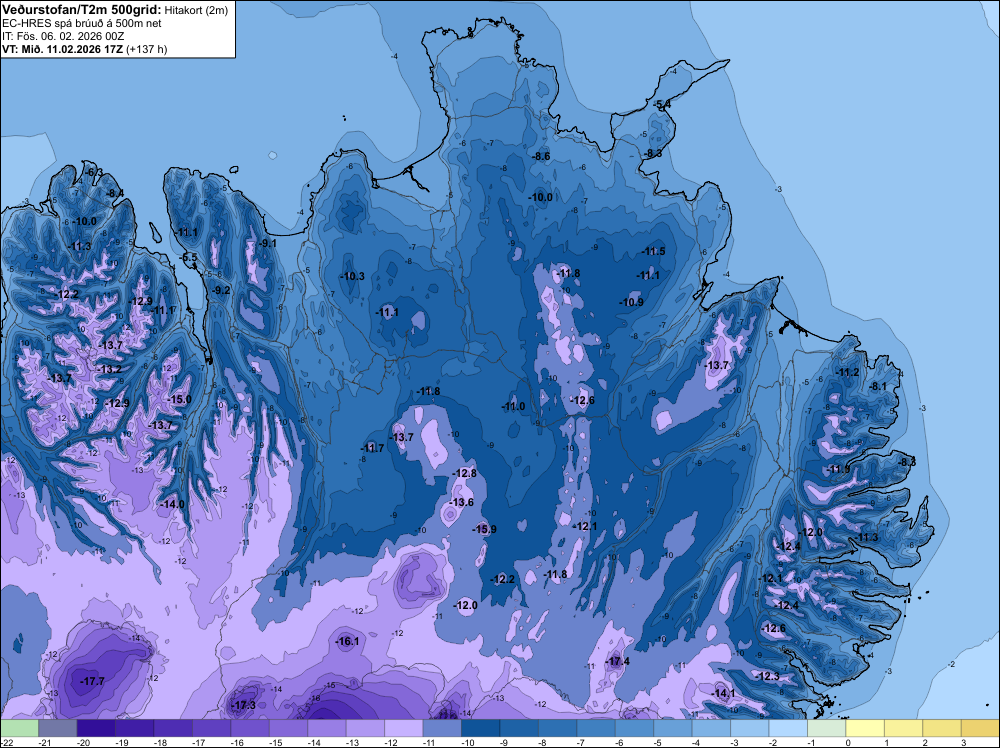The height and width of the screenshot is (748, 1000).
Task: Click the legend swatch labeled 3
Action: point(981,728)
